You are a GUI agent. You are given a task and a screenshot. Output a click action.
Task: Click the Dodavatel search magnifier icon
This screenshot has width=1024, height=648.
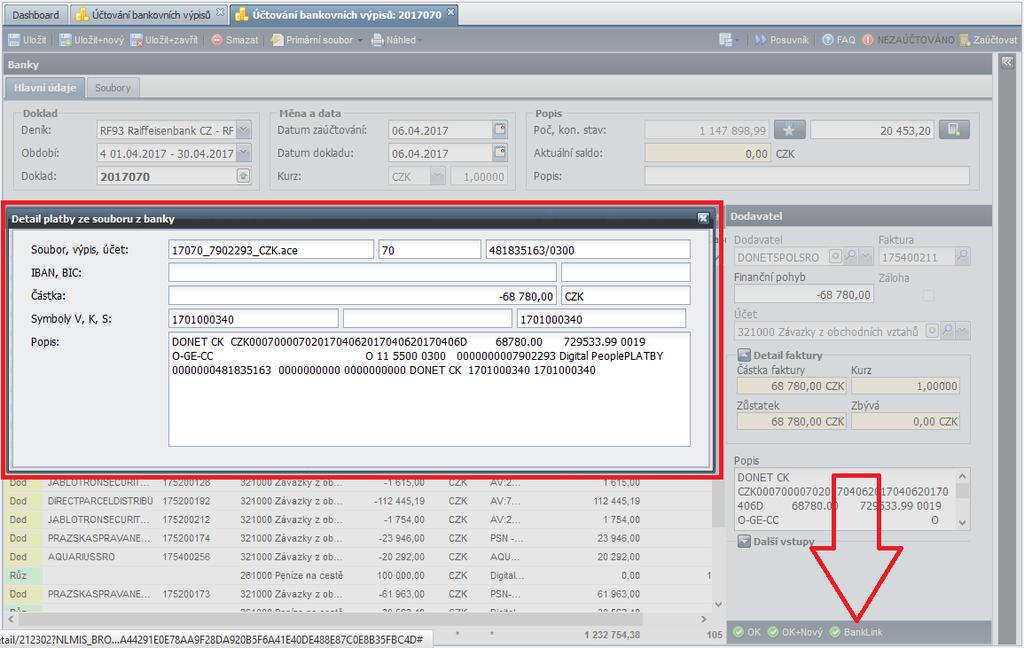[x=850, y=257]
